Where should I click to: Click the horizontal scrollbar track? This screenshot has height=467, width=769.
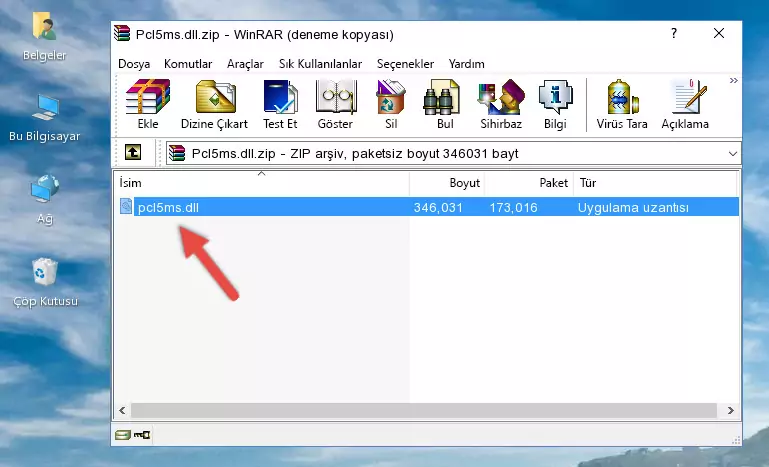[424, 410]
